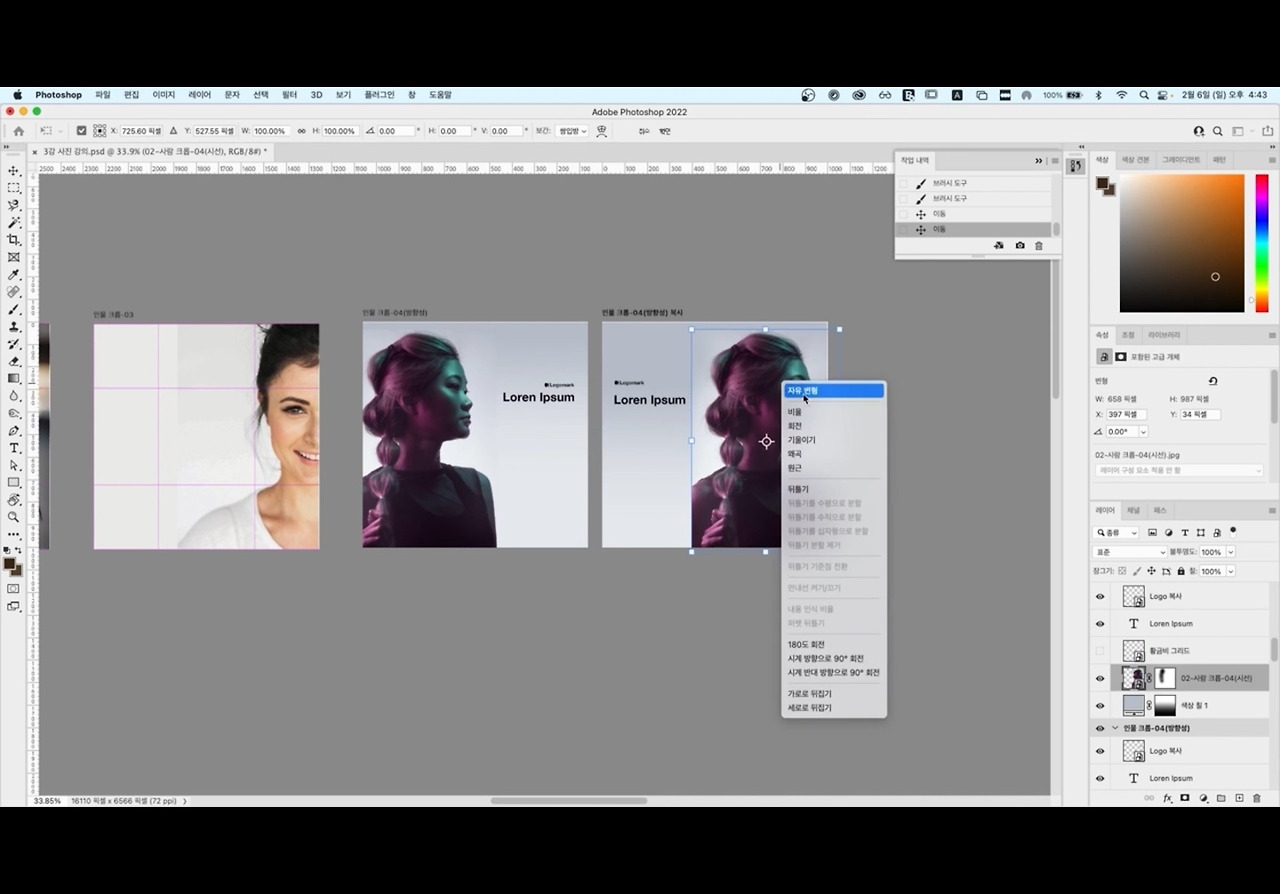Viewport: 1280px width, 894px height.
Task: Open the layer filter 종류 dropdown
Action: click(1117, 533)
